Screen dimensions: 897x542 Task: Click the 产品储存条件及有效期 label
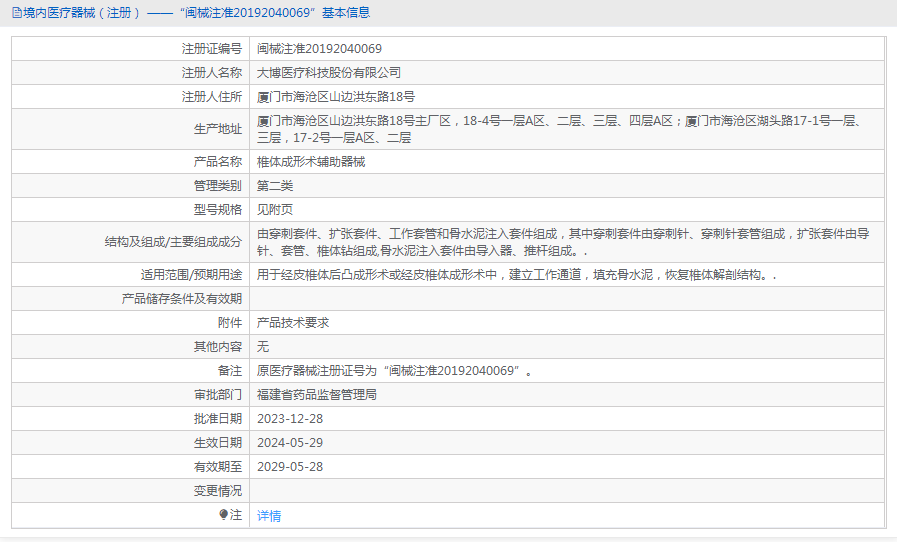coord(182,299)
